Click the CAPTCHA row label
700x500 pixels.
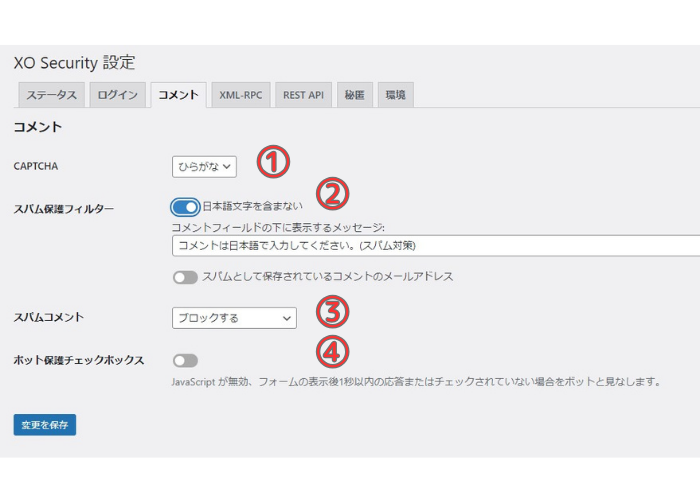(36, 166)
